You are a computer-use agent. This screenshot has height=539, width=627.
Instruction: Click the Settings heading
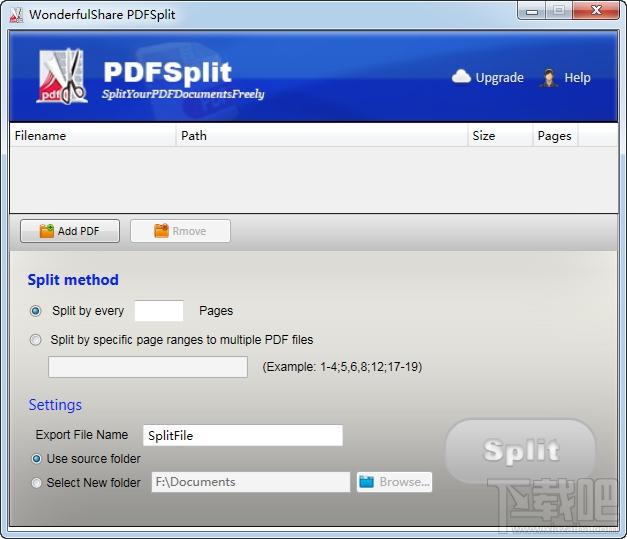click(55, 405)
